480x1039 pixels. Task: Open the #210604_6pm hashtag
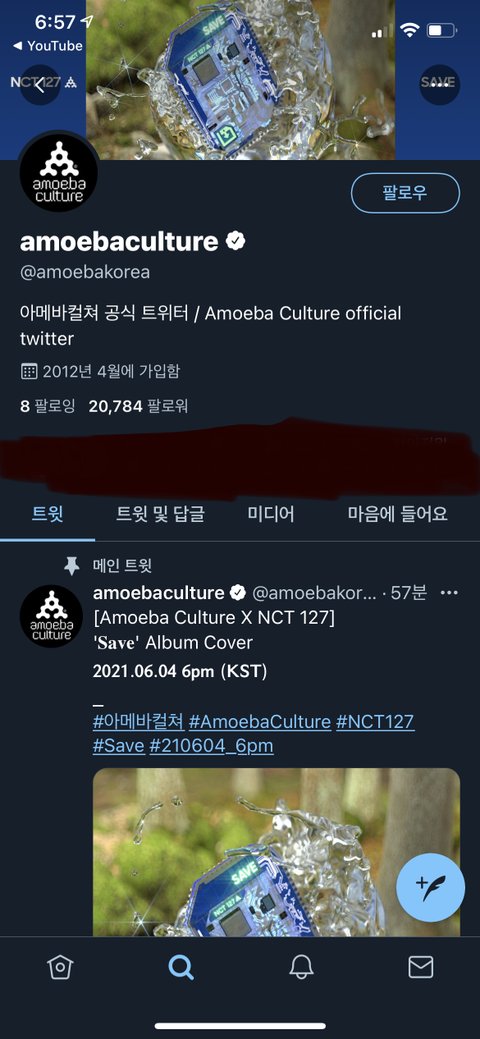(211, 746)
